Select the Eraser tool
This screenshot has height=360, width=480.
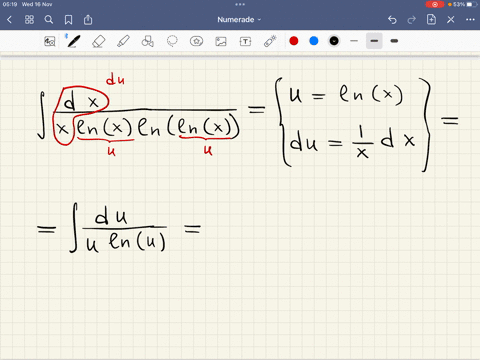pos(99,42)
